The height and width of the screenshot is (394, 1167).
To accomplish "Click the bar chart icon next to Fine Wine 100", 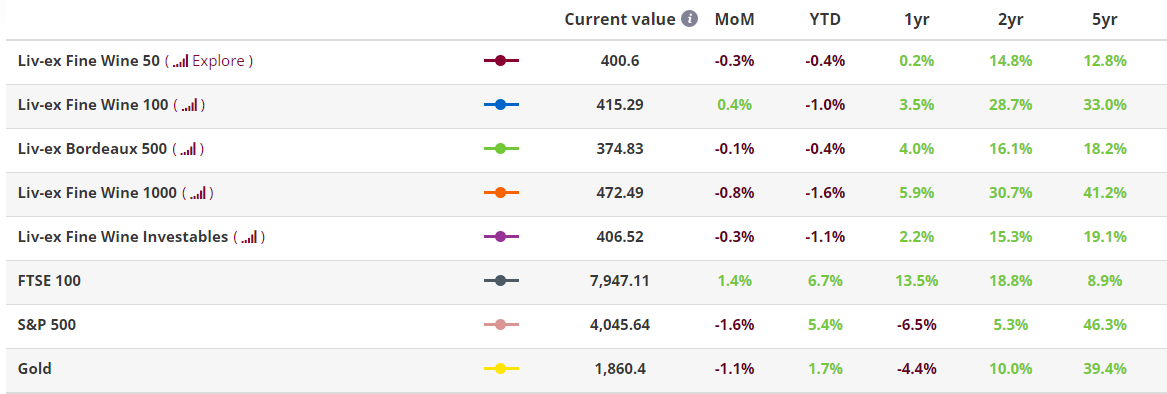I will point(189,106).
